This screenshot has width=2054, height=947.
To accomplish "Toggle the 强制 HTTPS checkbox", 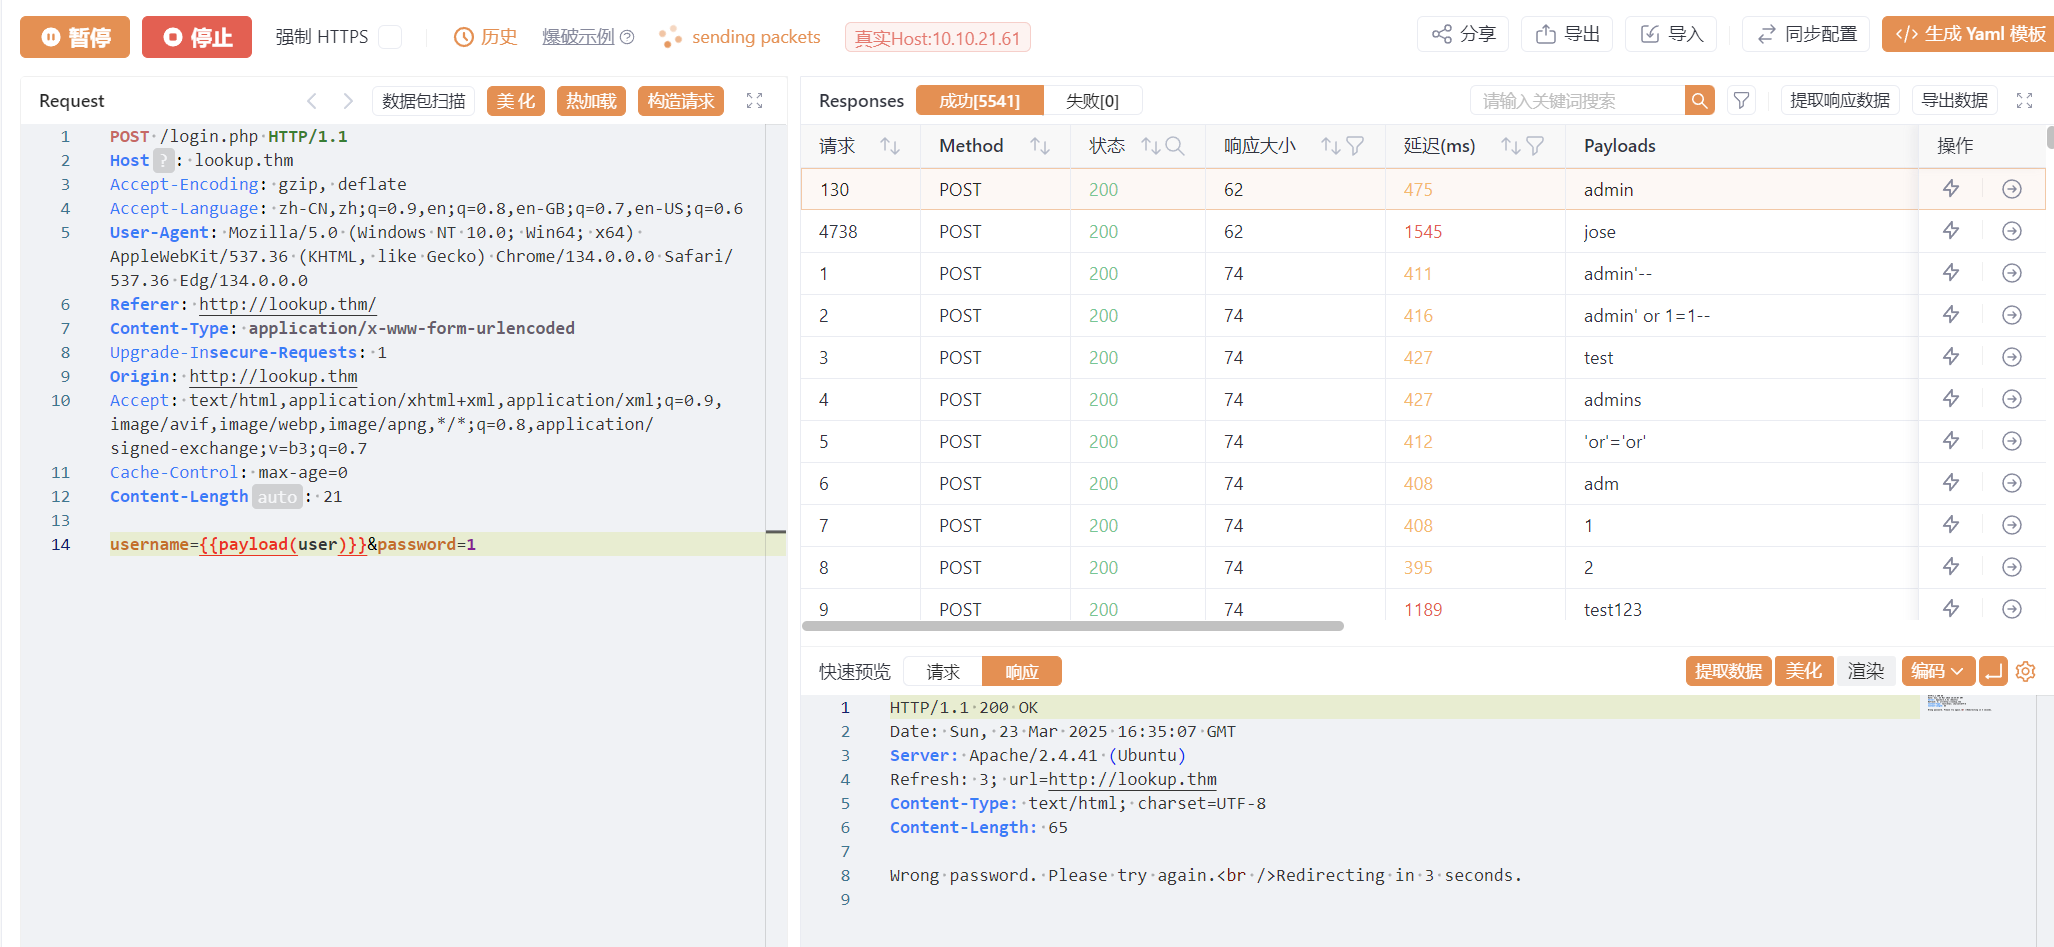I will 390,37.
